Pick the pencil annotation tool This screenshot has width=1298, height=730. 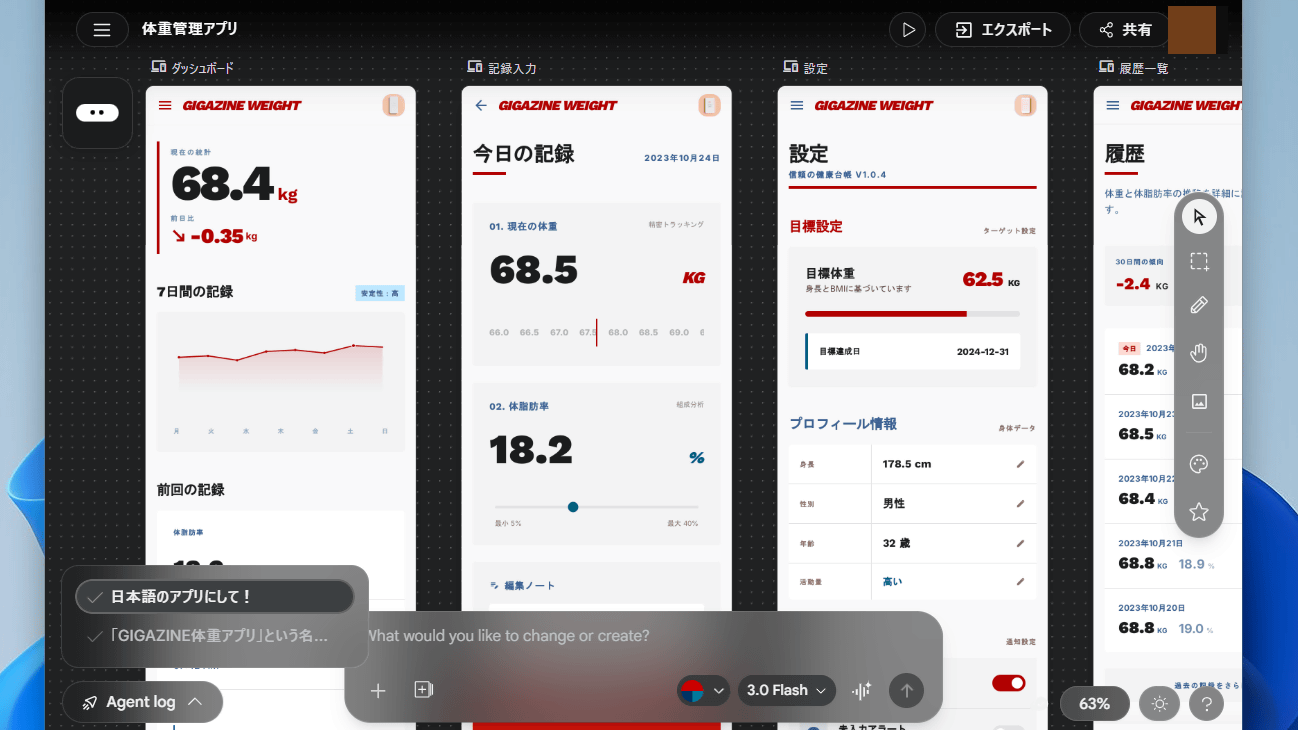[x=1197, y=304]
